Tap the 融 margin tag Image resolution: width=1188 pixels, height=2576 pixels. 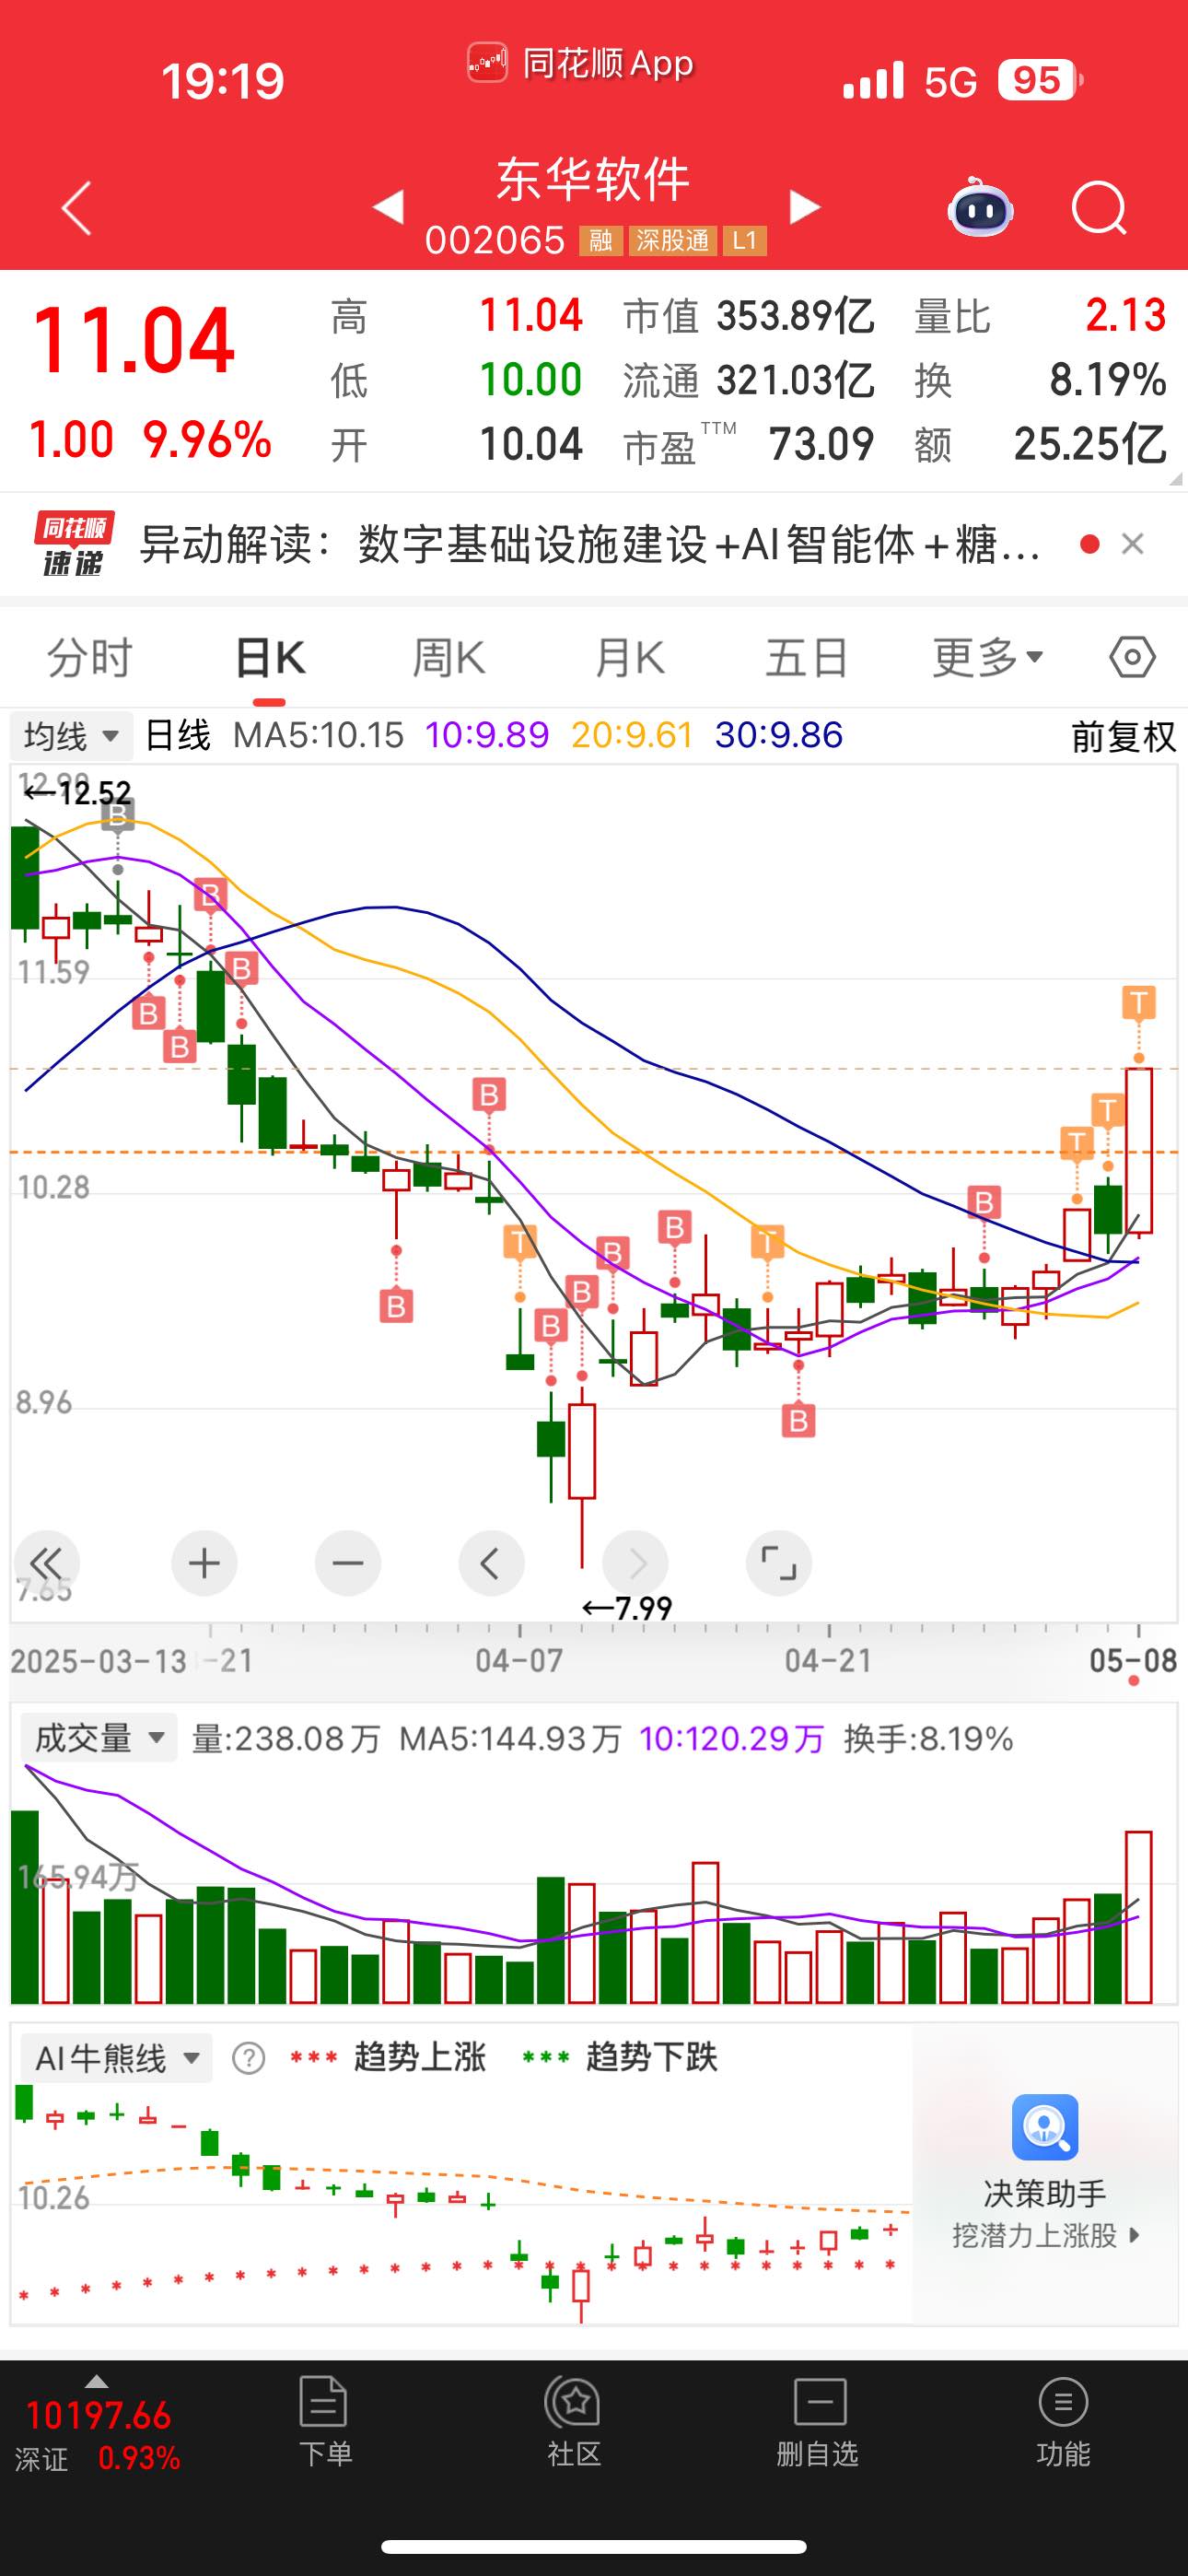point(600,241)
